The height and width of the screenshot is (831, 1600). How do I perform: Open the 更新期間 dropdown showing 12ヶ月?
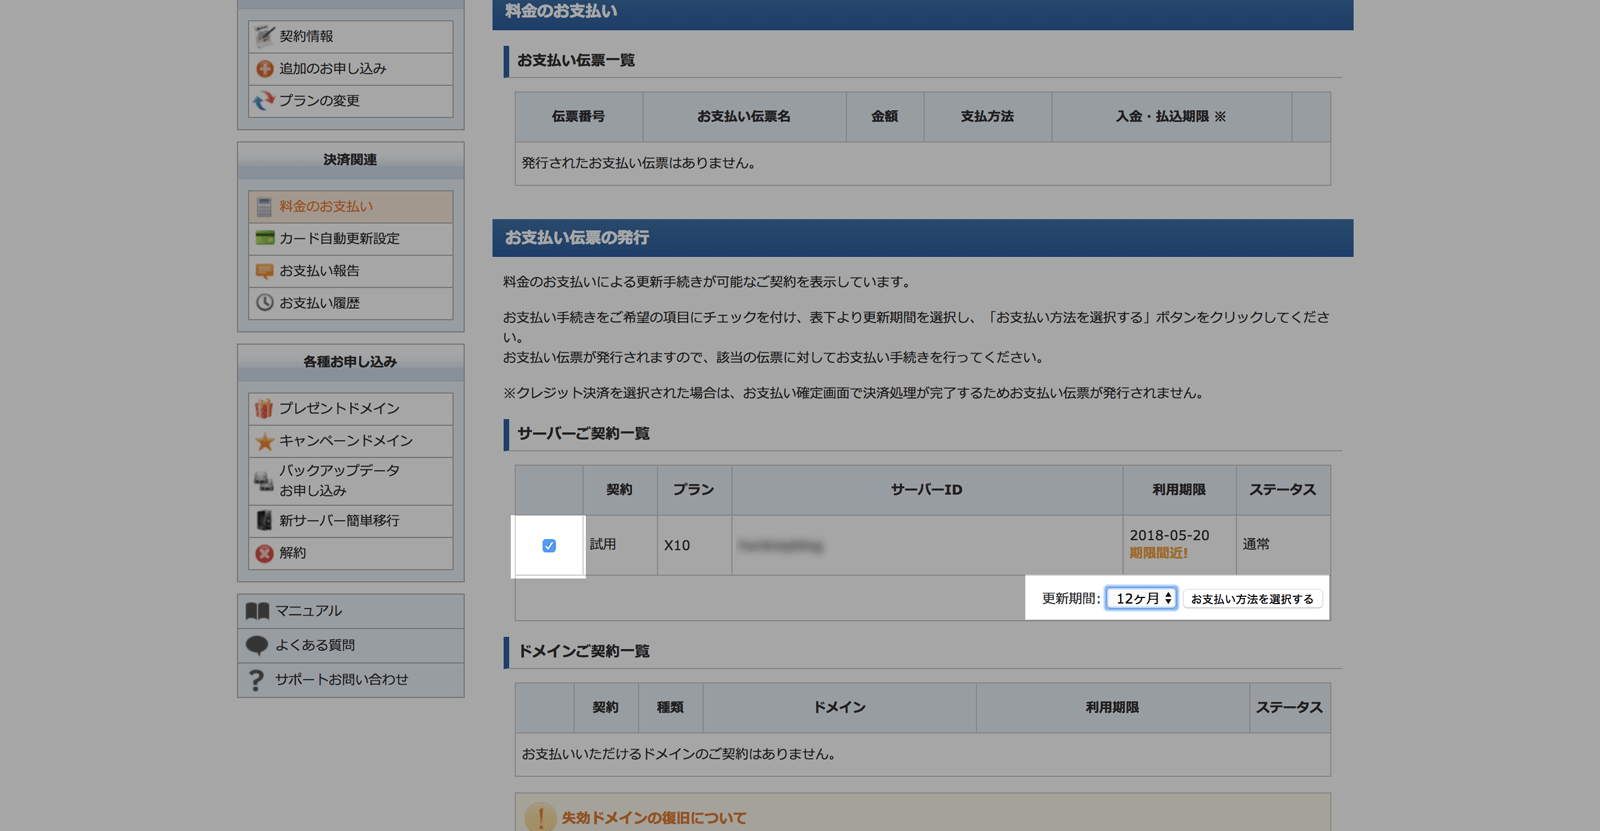[x=1141, y=598]
